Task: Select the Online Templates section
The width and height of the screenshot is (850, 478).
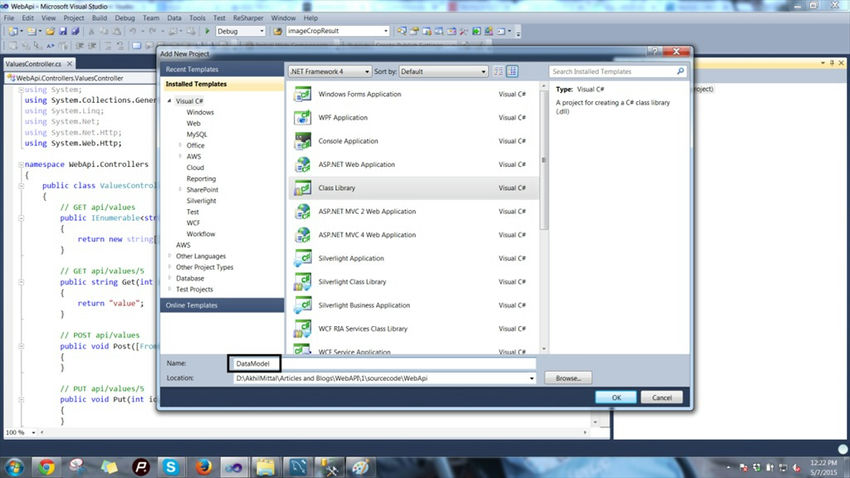Action: (222, 305)
